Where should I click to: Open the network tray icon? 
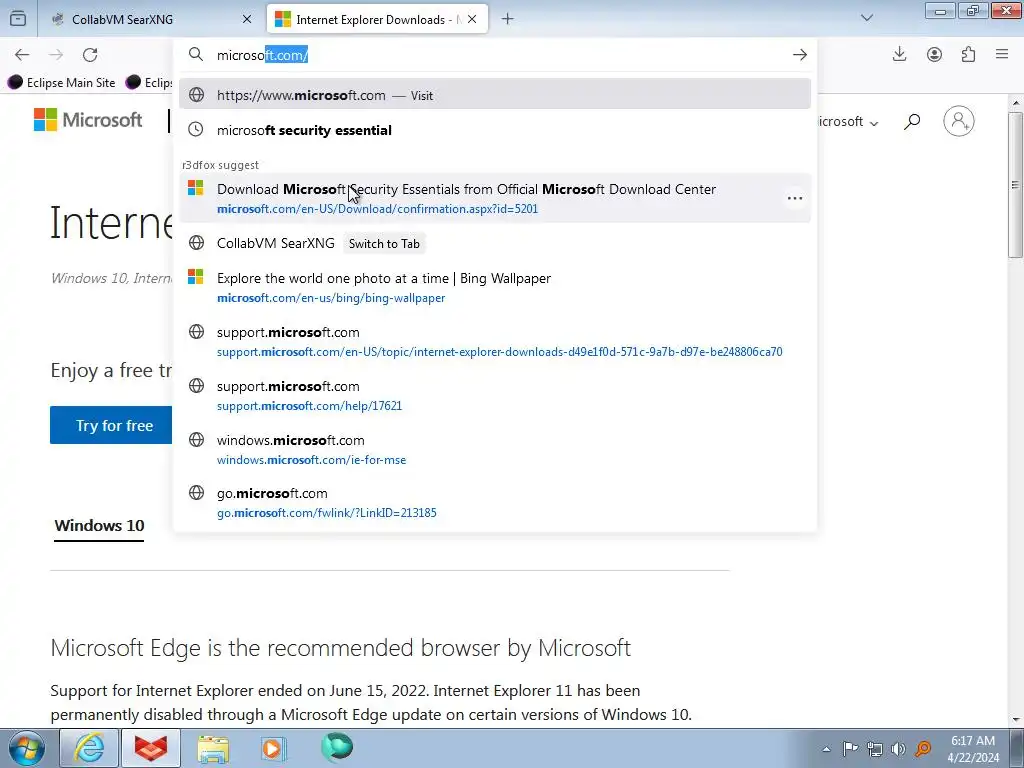point(874,749)
